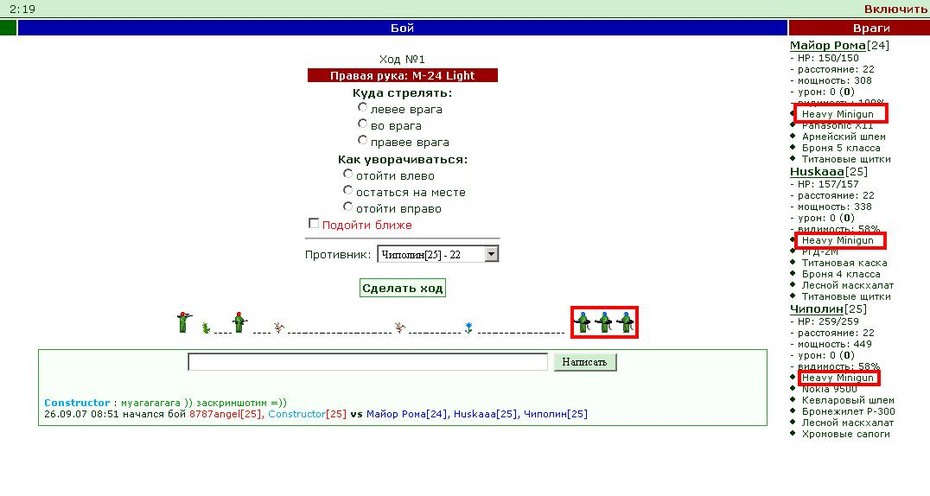Choose 'остаться на месте' dodge option

(x=348, y=190)
